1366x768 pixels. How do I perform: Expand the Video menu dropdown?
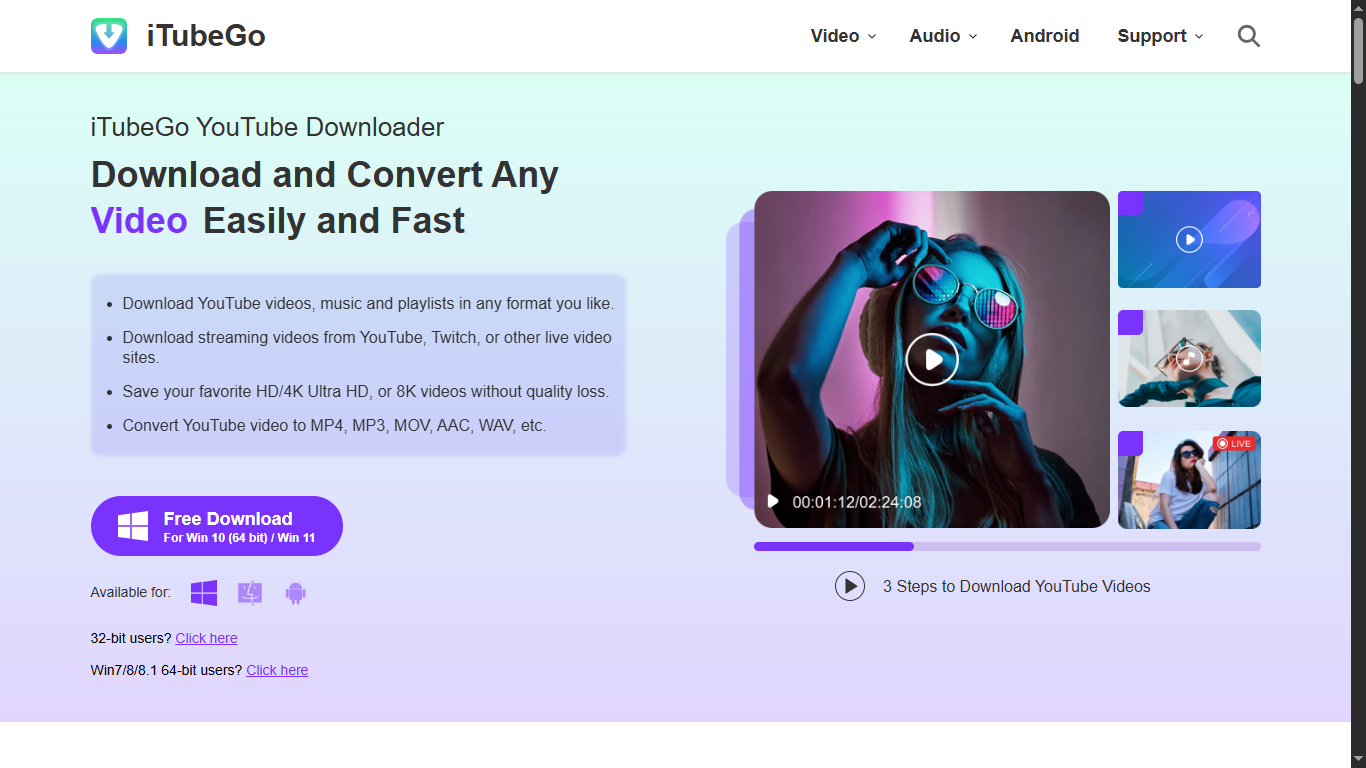[843, 36]
